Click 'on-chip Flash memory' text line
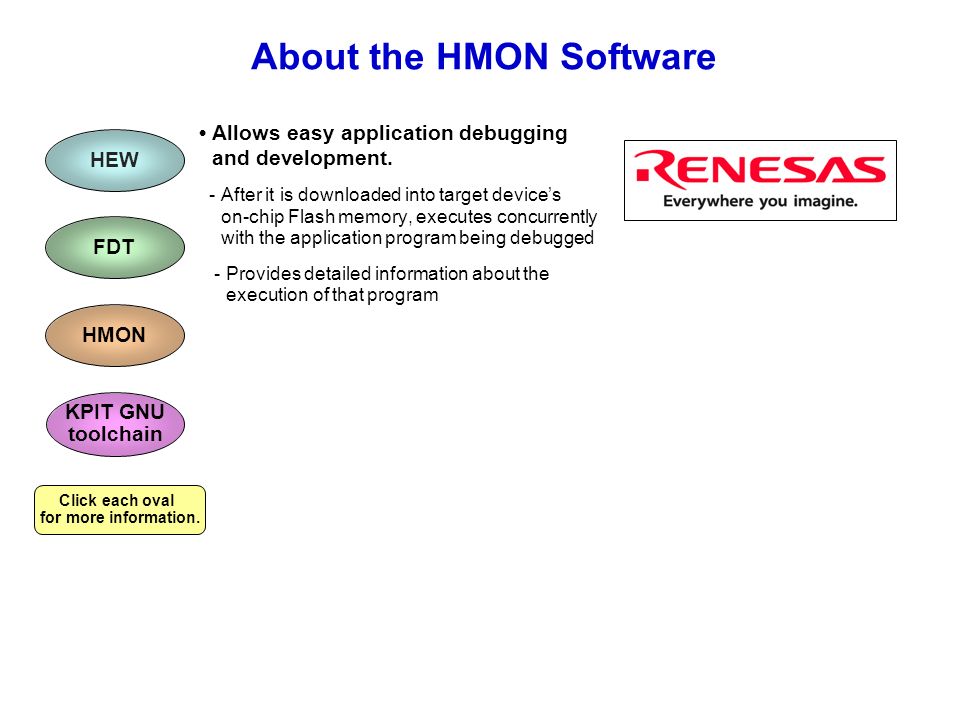Viewport: 960px width, 720px height. [x=409, y=217]
